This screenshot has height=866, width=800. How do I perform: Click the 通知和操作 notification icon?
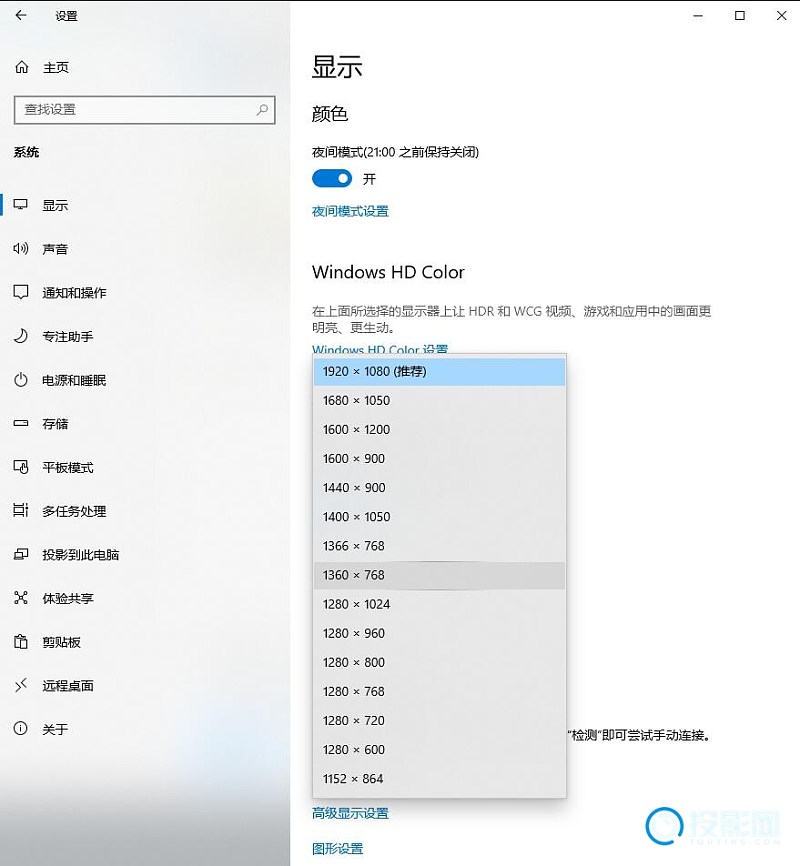pos(21,293)
